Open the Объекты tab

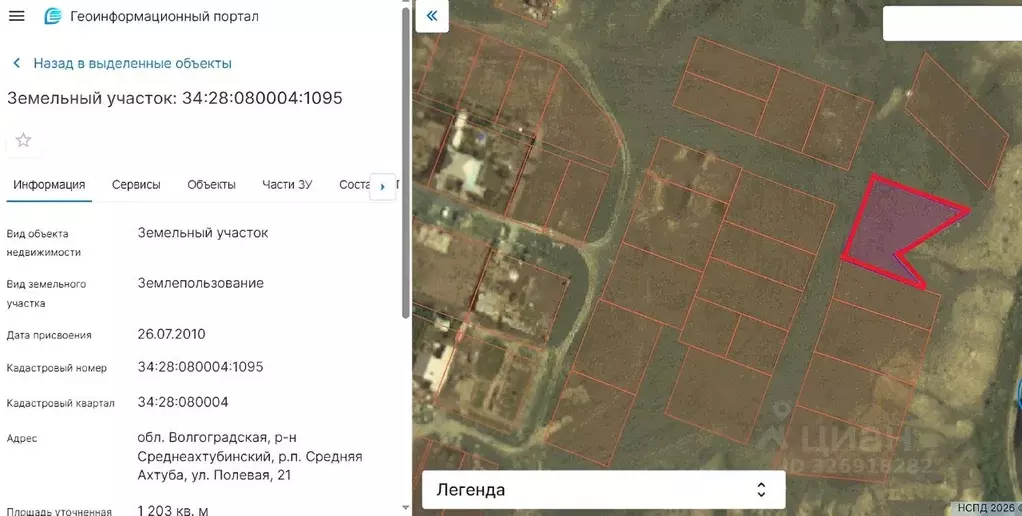tap(211, 185)
